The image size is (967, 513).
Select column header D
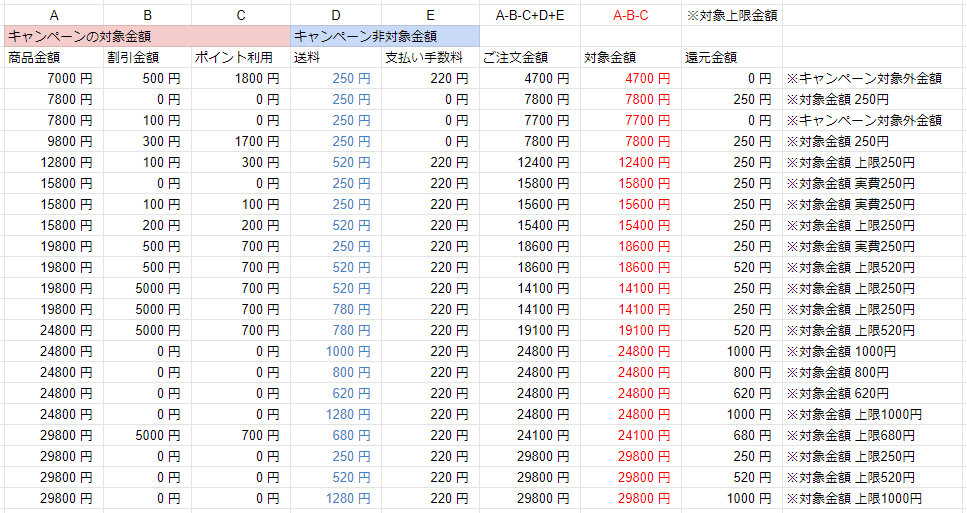335,15
